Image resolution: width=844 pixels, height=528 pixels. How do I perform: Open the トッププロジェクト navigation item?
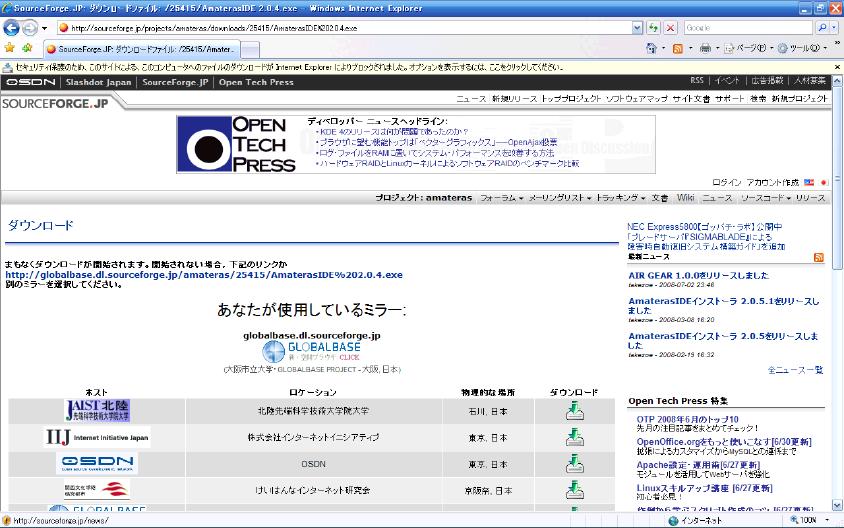point(571,98)
